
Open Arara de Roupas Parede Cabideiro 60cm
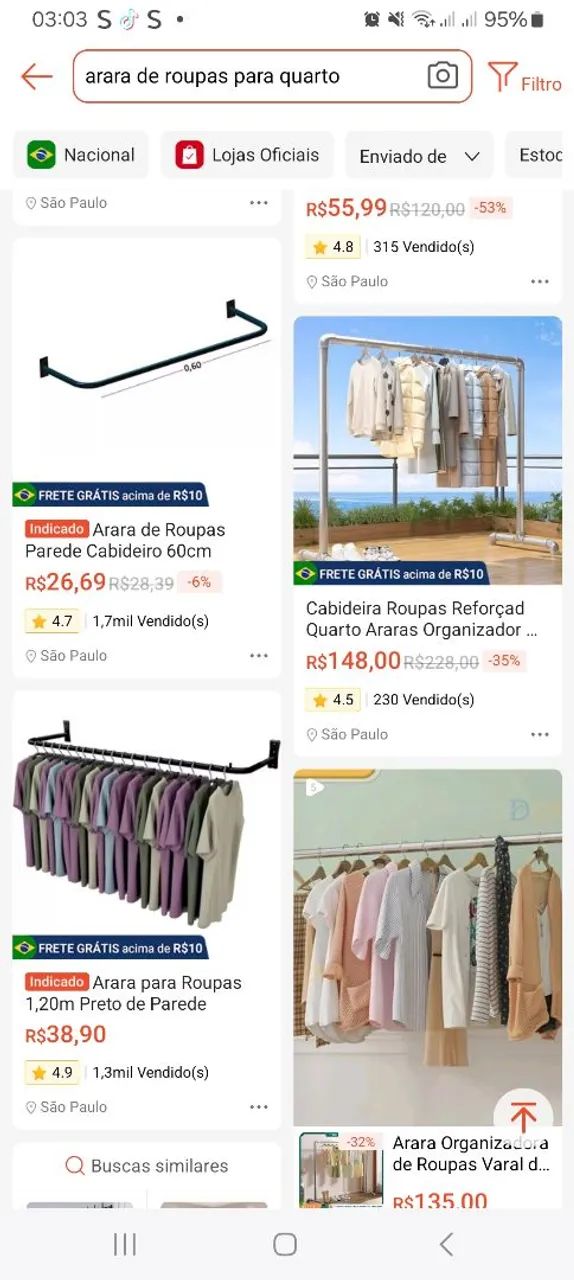(125, 540)
